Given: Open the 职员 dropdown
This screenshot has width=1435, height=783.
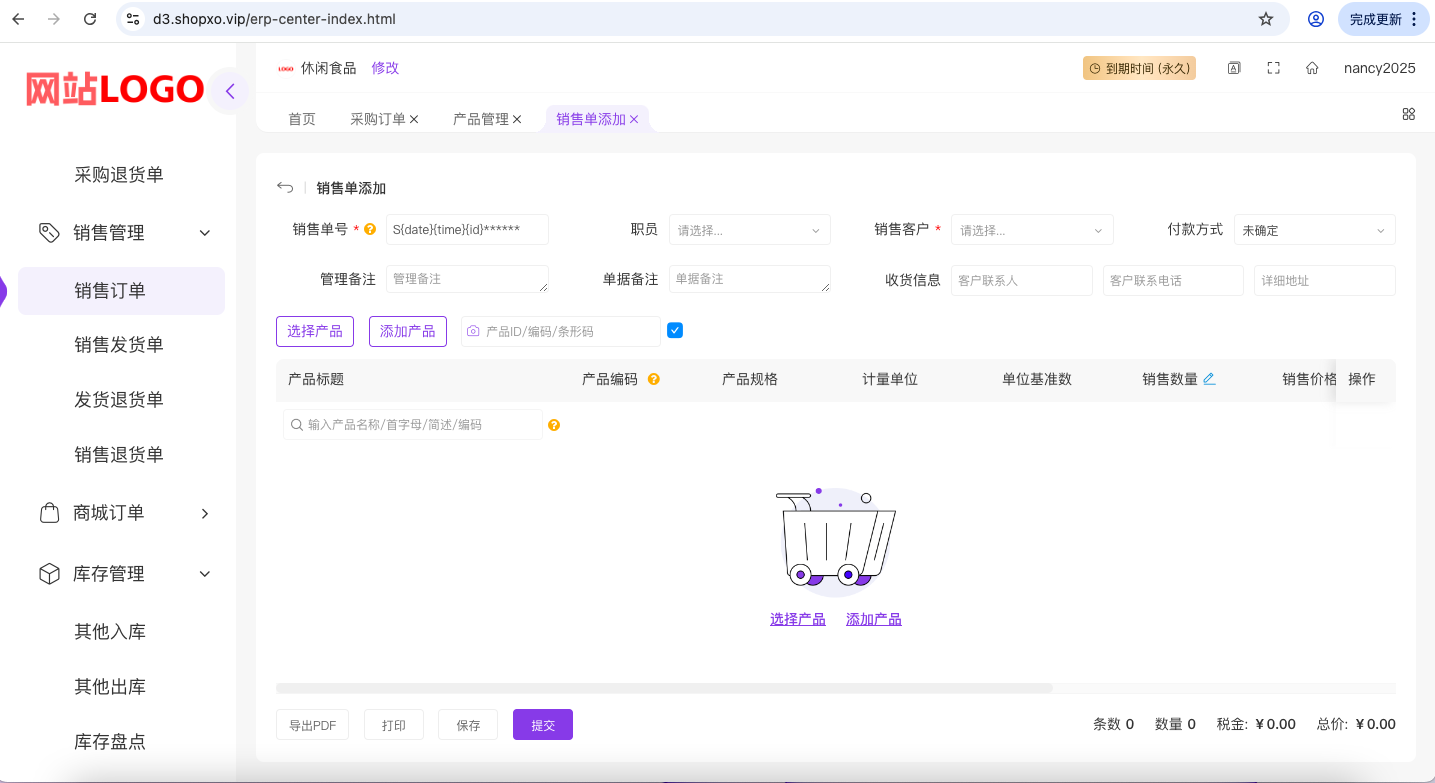Looking at the screenshot, I should click(750, 230).
